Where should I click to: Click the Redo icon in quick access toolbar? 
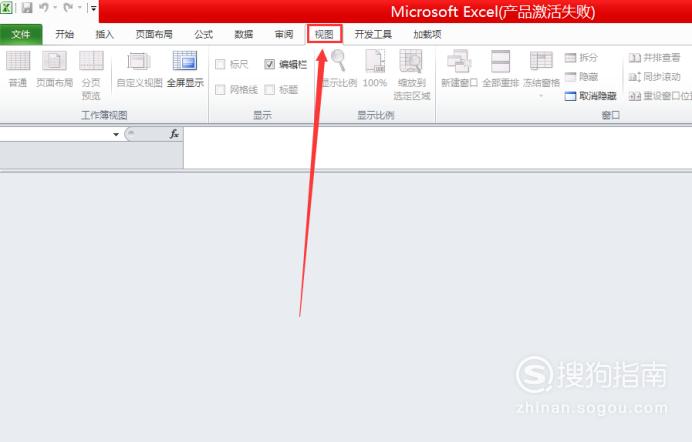[68, 7]
